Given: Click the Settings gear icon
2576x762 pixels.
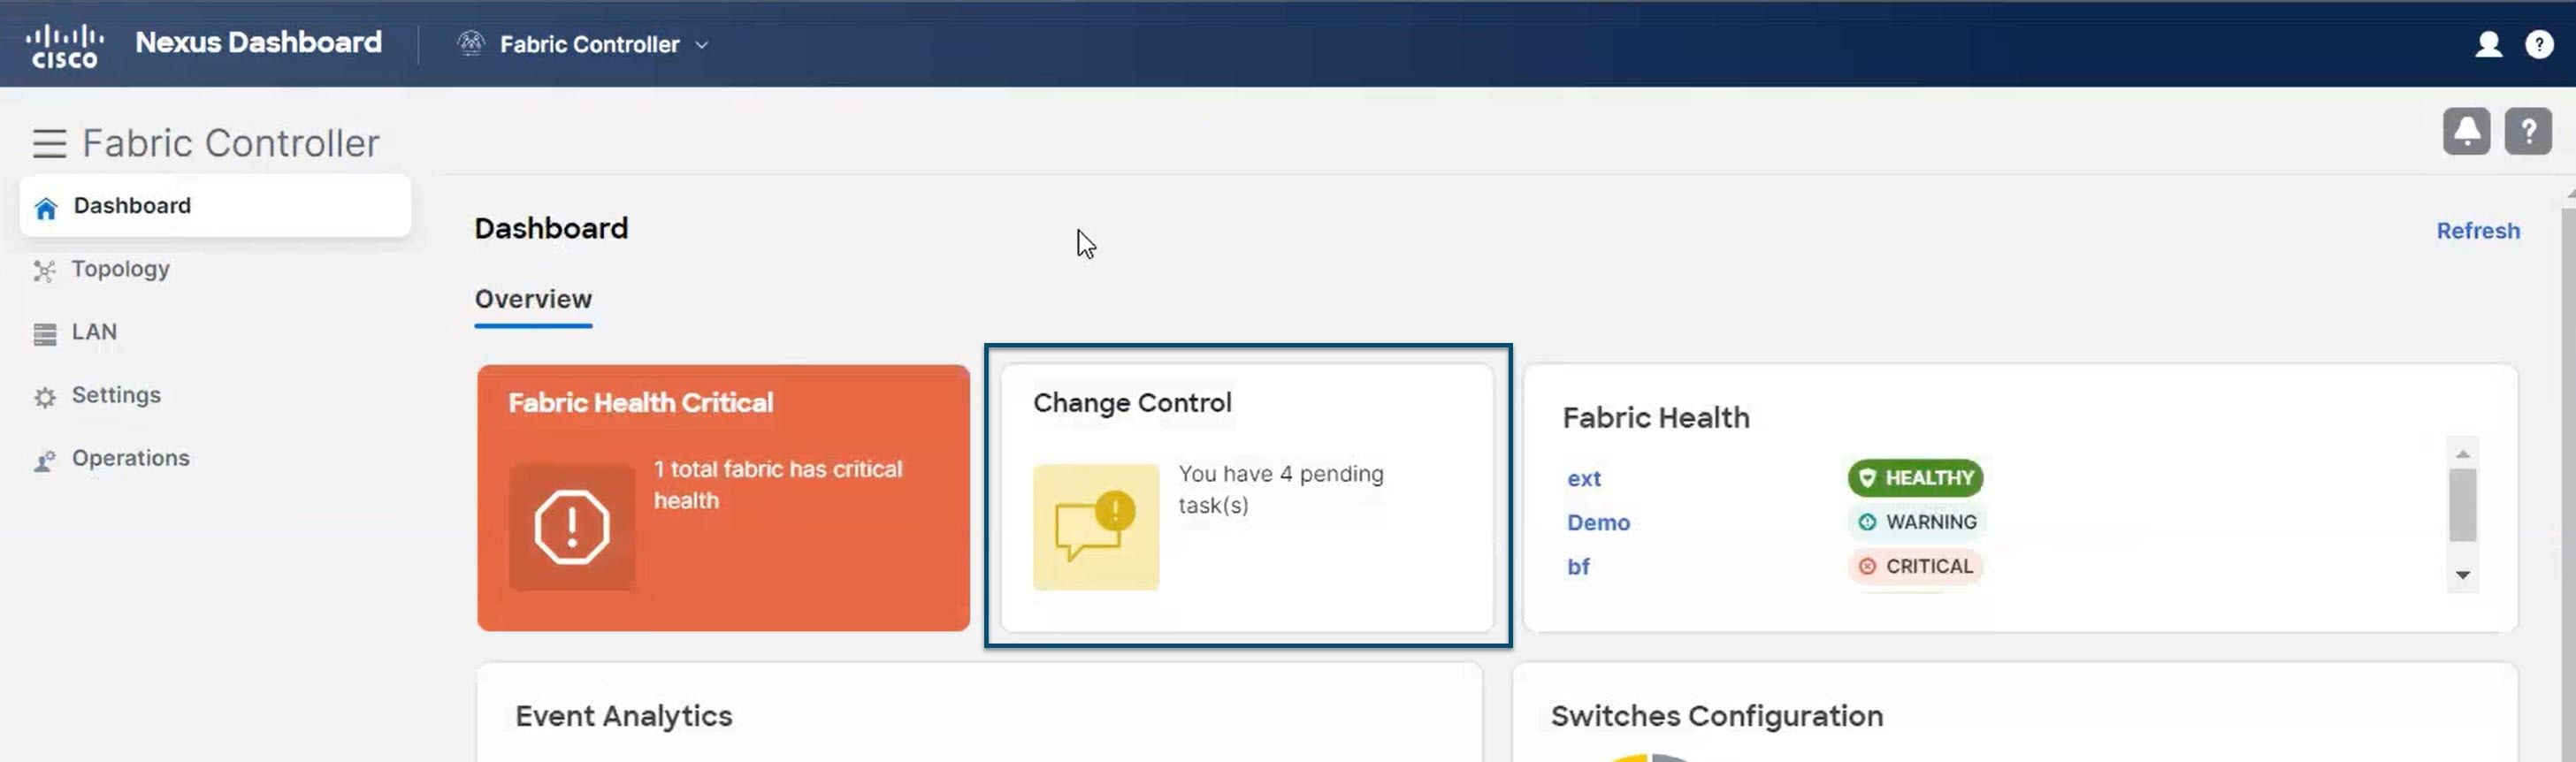Looking at the screenshot, I should tap(45, 397).
